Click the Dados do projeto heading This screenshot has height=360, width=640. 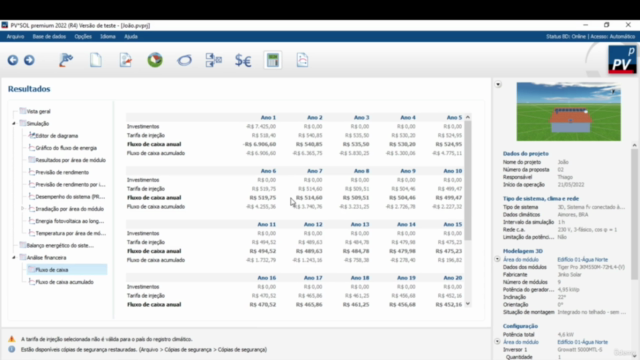point(526,154)
